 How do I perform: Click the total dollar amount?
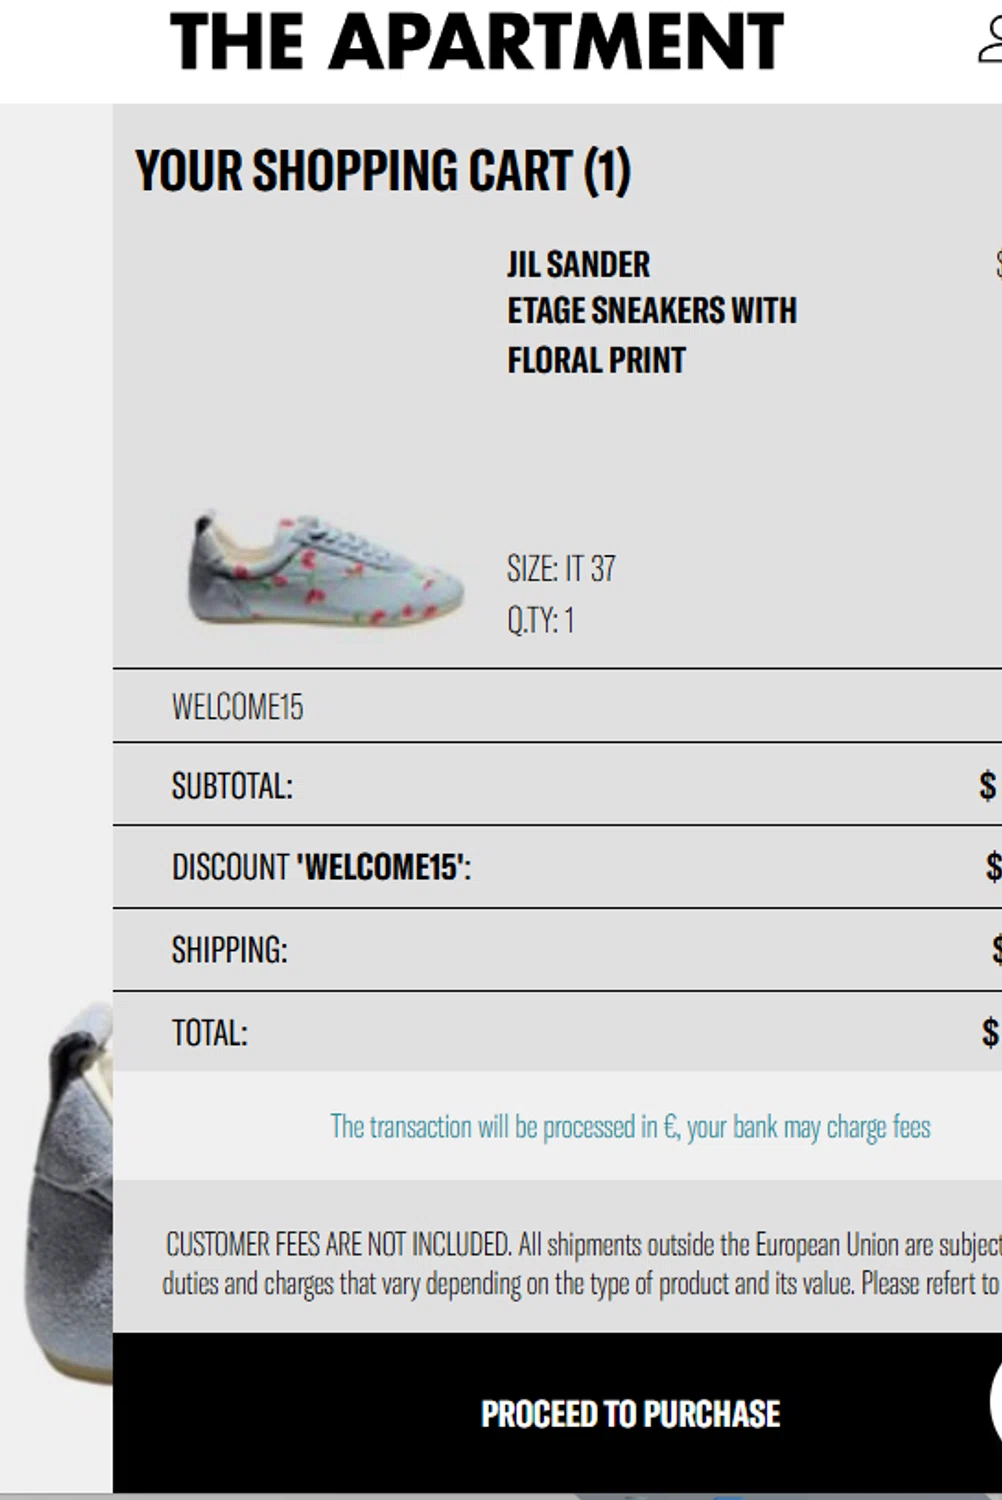[990, 1032]
